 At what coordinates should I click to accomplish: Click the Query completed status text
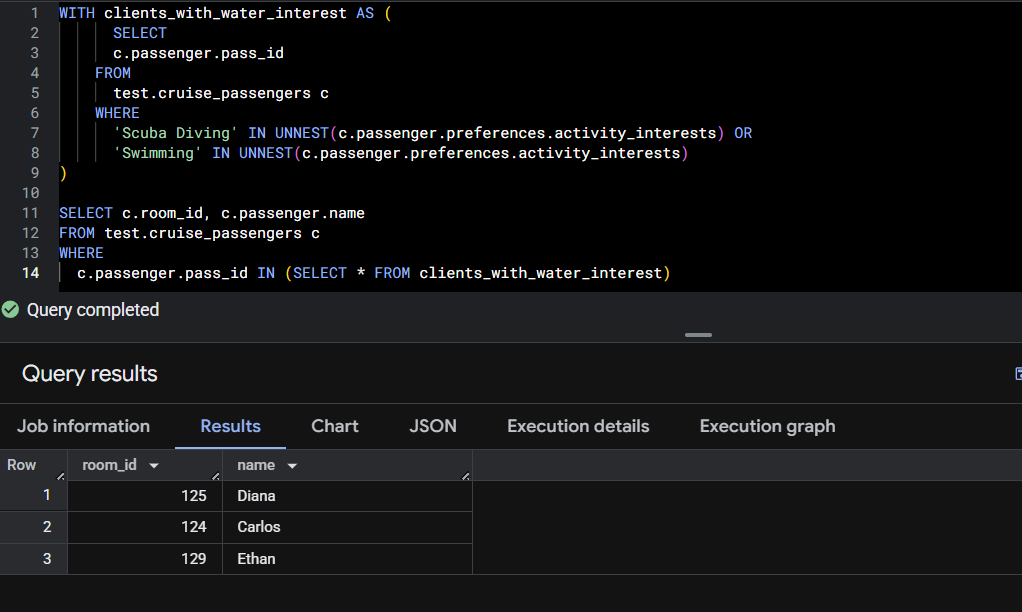93,310
